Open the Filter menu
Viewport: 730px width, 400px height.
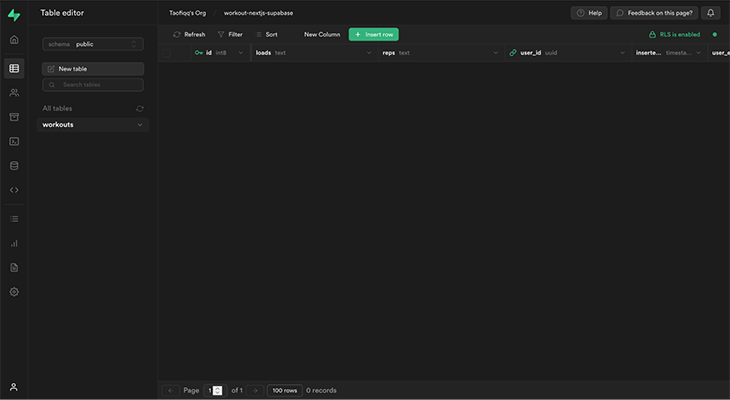pos(229,34)
